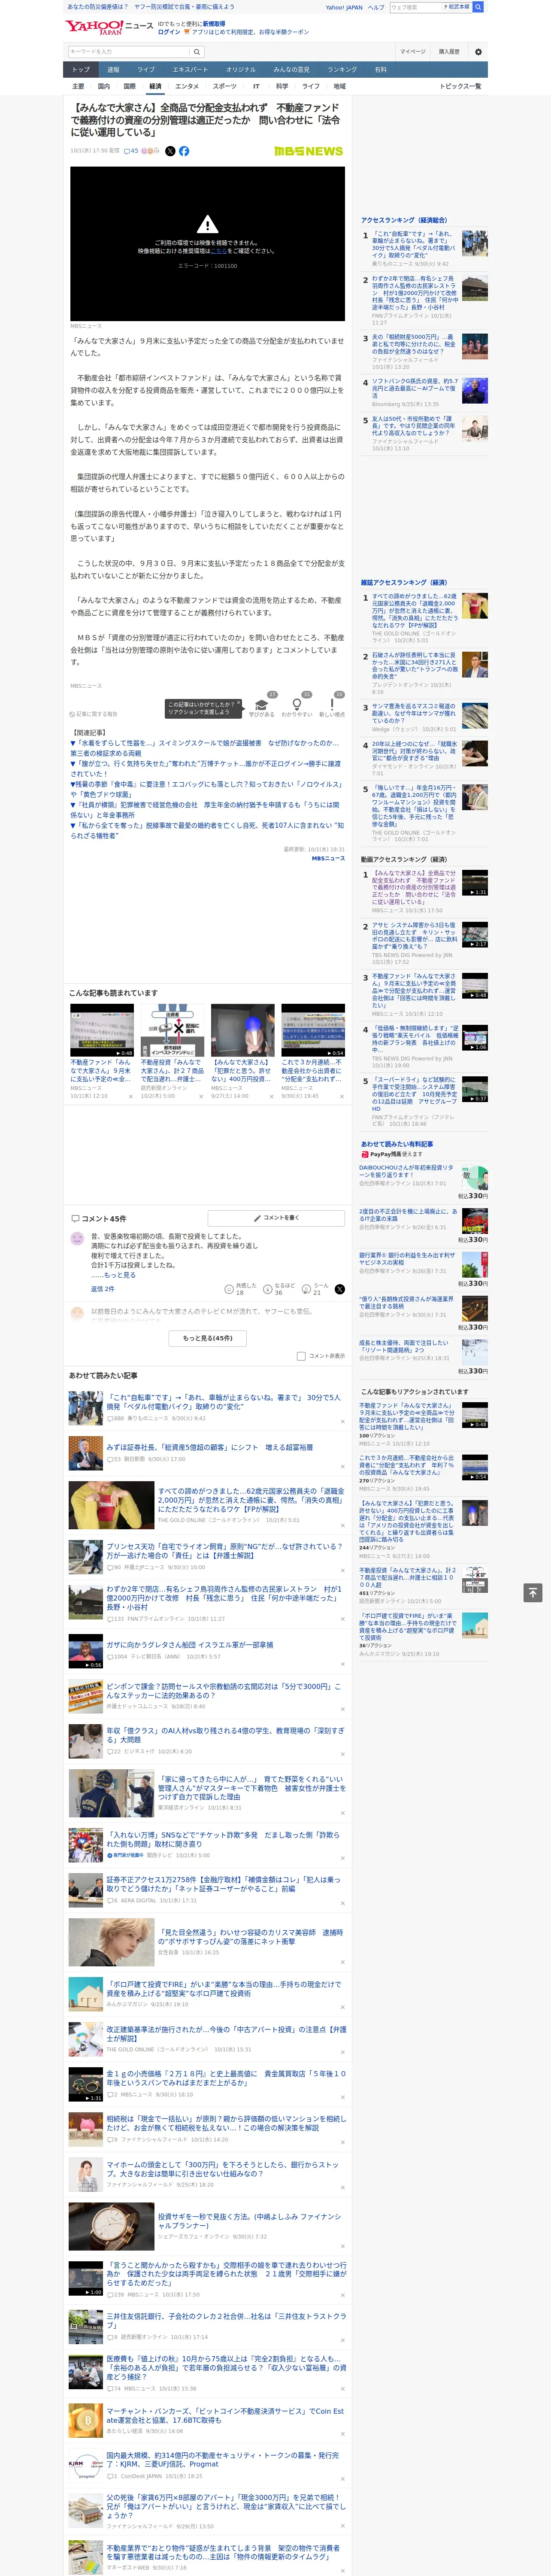Open the settings gear icon in header
Screen dimensions: 551x2576
[478, 52]
